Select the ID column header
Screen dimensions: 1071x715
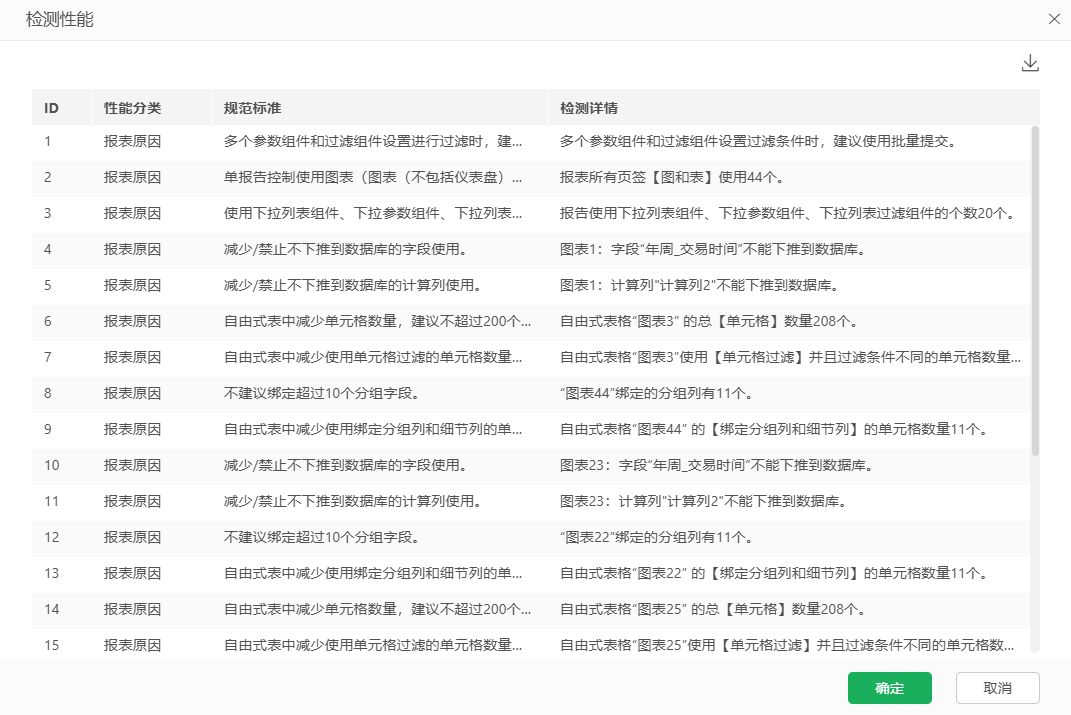(x=51, y=108)
